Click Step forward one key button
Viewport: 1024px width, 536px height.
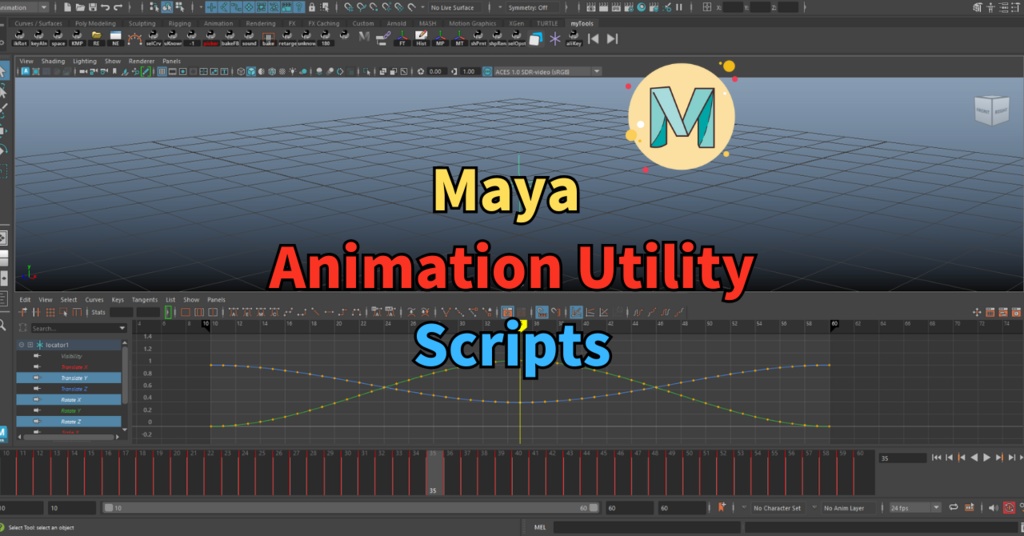pyautogui.click(x=999, y=458)
